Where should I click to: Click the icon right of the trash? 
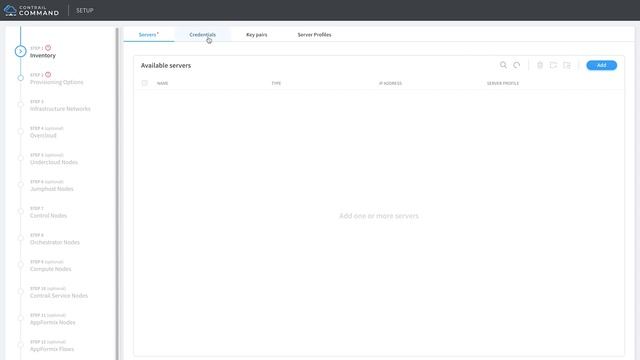[x=553, y=65]
